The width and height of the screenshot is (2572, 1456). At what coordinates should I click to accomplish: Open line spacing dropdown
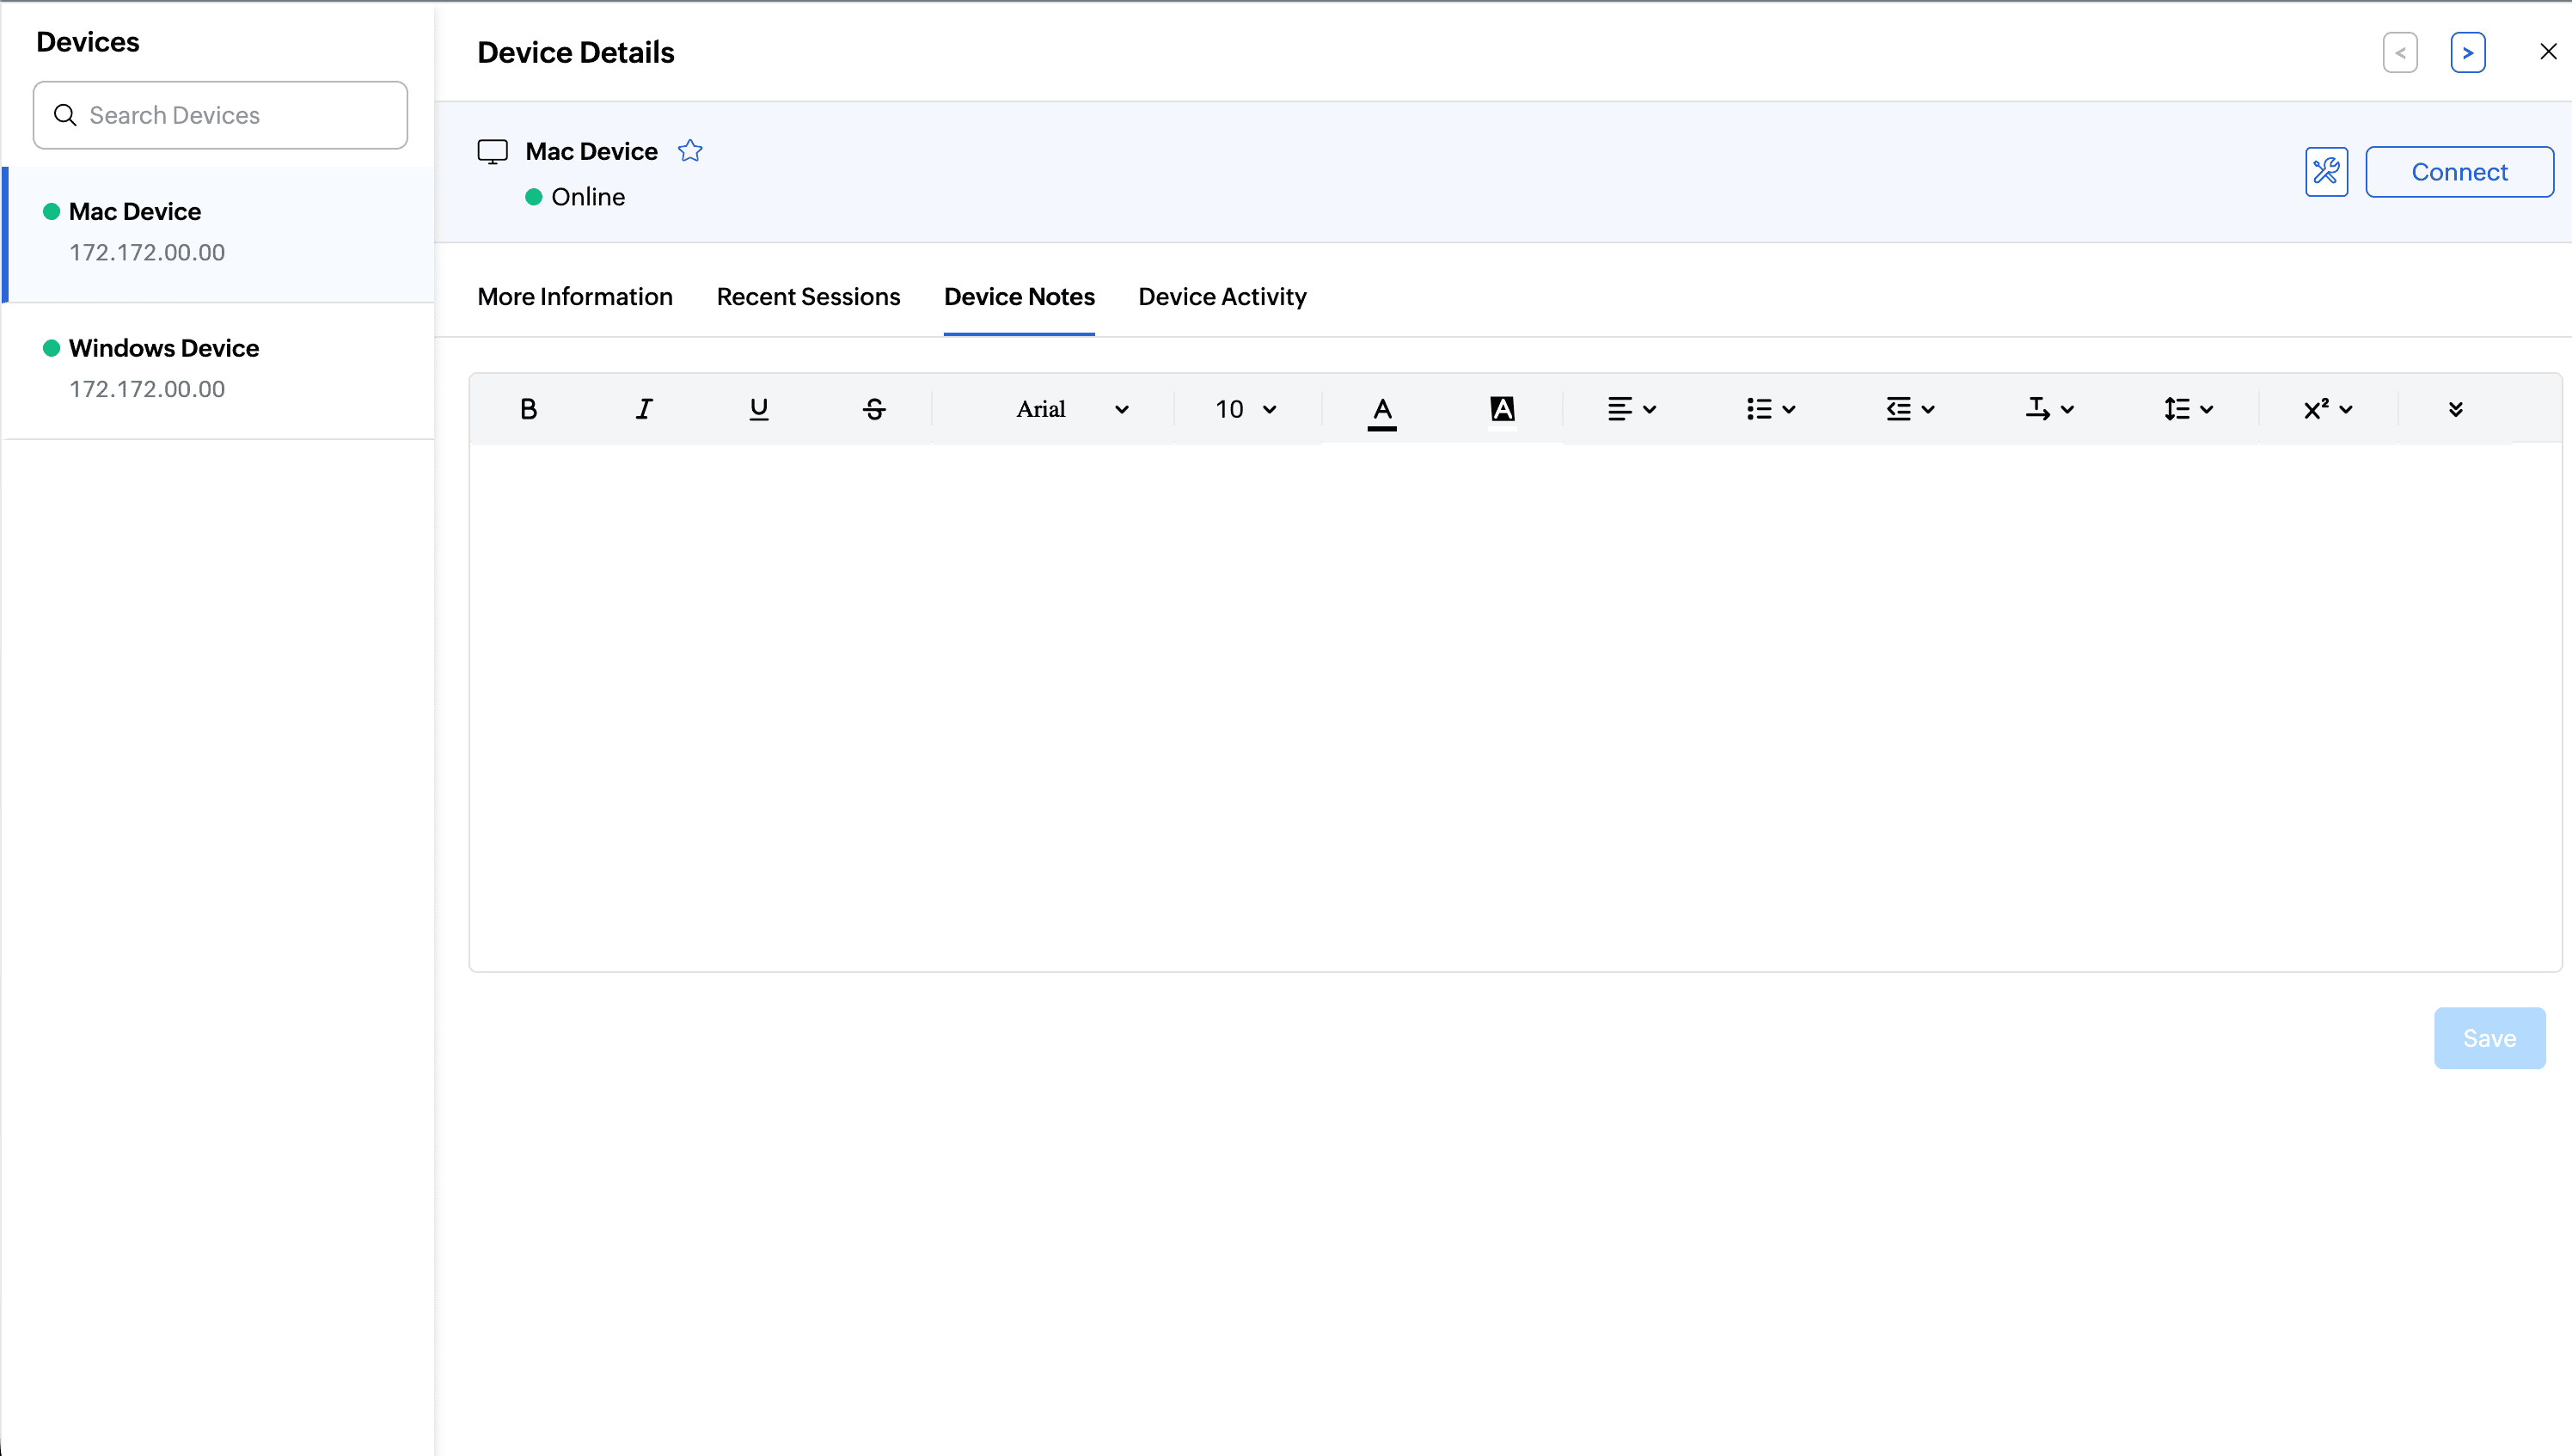[2188, 409]
